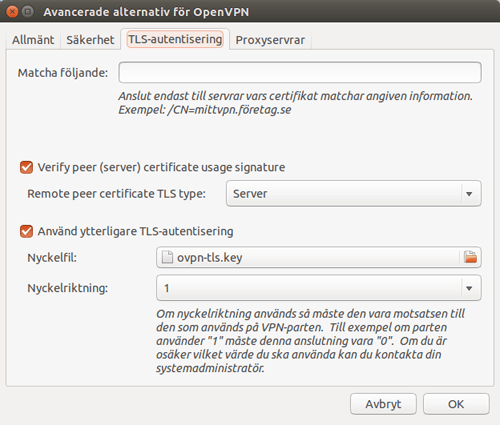Open the Nyckelriktning dropdown showing 1
Image resolution: width=500 pixels, height=425 pixels.
319,288
